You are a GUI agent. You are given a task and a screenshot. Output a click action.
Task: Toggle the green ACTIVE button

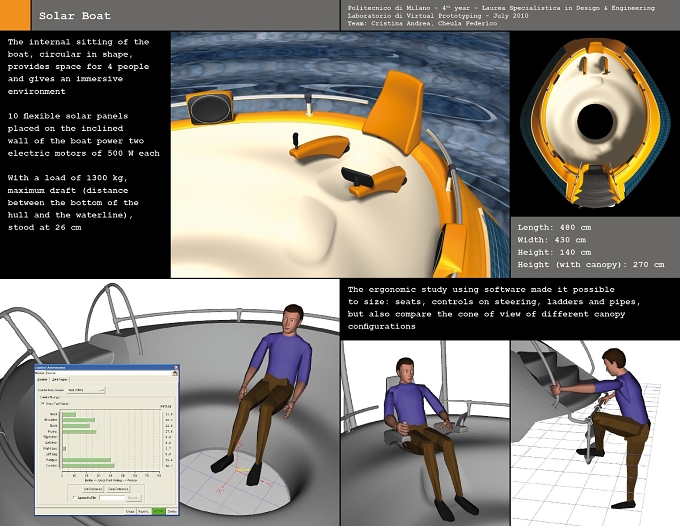tap(159, 511)
